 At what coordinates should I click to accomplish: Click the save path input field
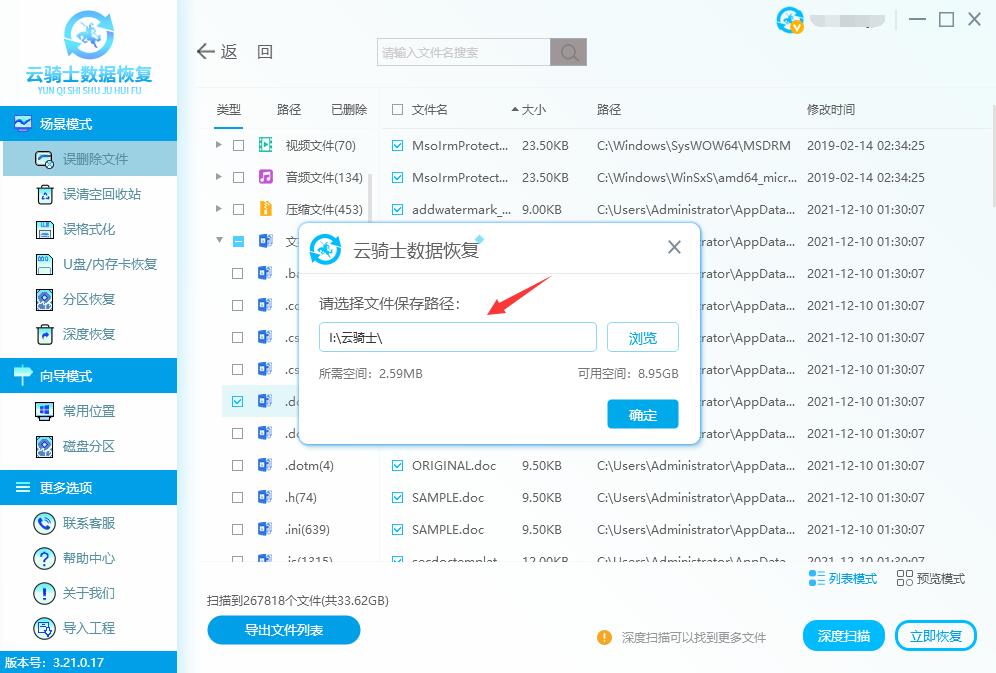coord(457,337)
